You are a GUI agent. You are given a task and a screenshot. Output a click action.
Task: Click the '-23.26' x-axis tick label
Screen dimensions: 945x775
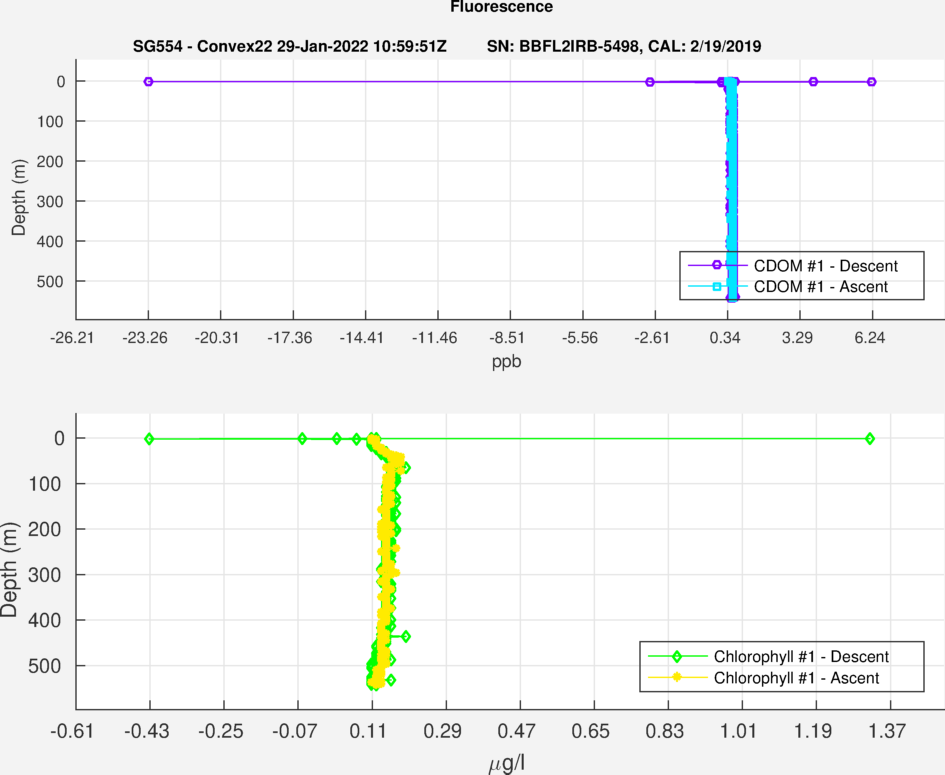[x=145, y=337]
